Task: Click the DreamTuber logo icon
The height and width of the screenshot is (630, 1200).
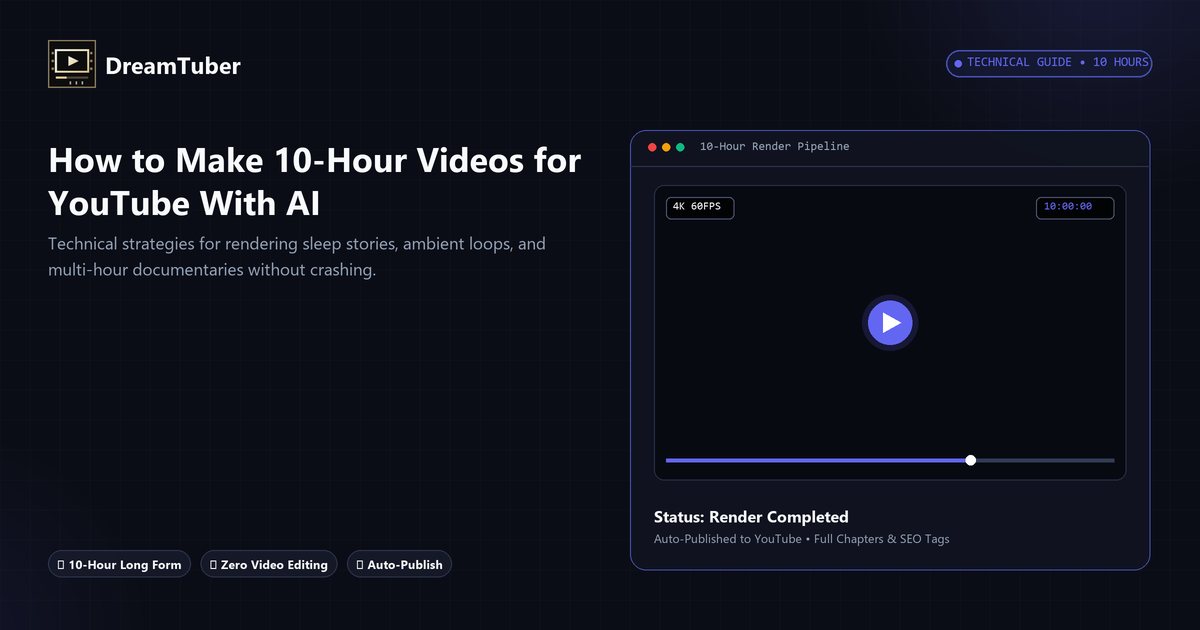Action: coord(72,65)
